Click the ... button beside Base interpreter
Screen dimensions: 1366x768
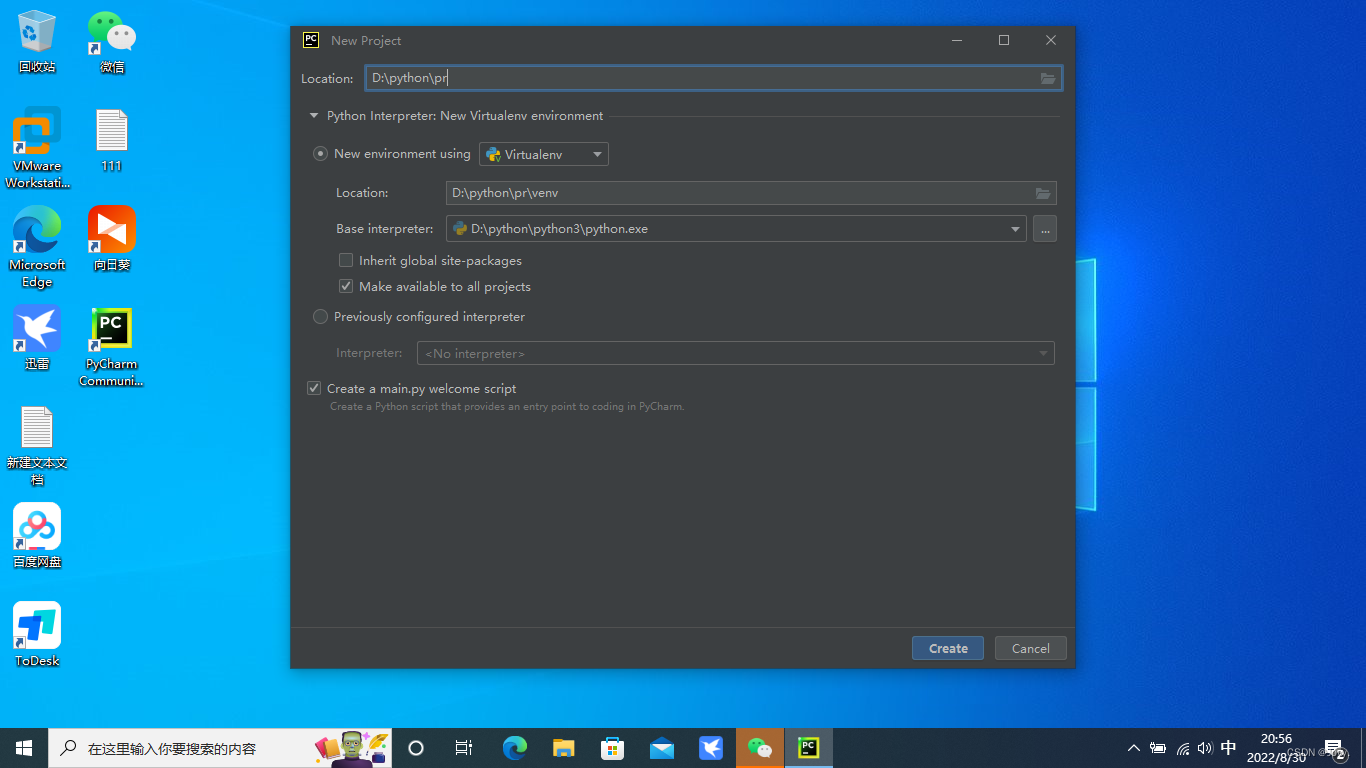pyautogui.click(x=1044, y=229)
